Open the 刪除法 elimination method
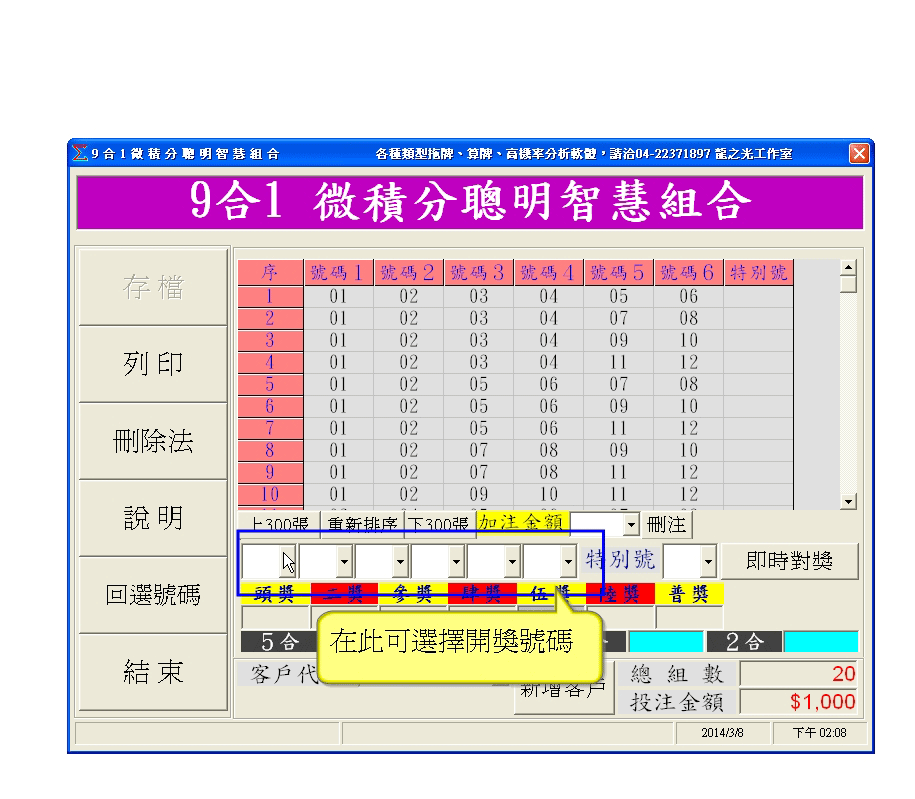 (152, 441)
